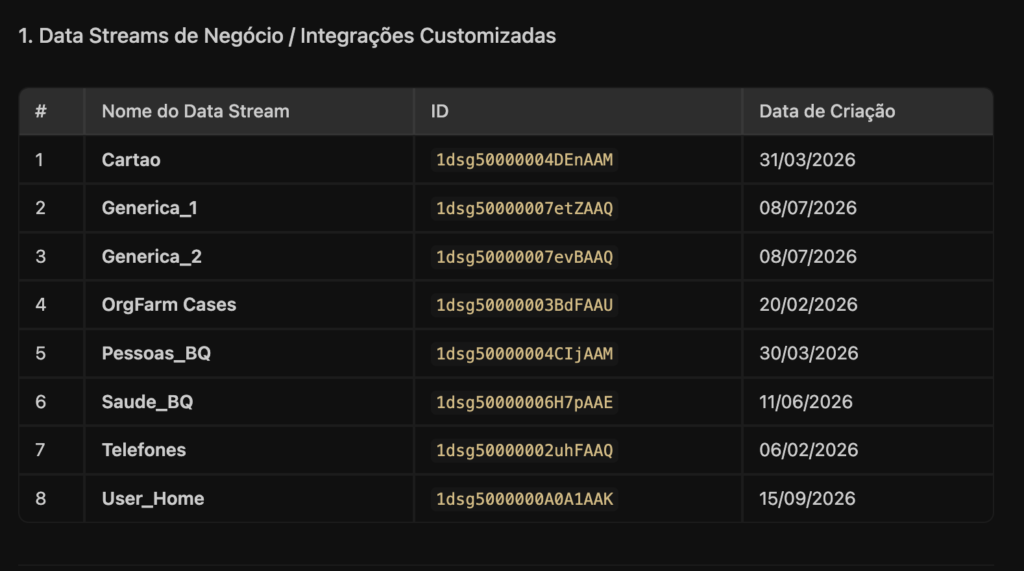This screenshot has width=1024, height=571.
Task: Click ID code 1dsg5000000A0A1AAK
Action: point(524,498)
